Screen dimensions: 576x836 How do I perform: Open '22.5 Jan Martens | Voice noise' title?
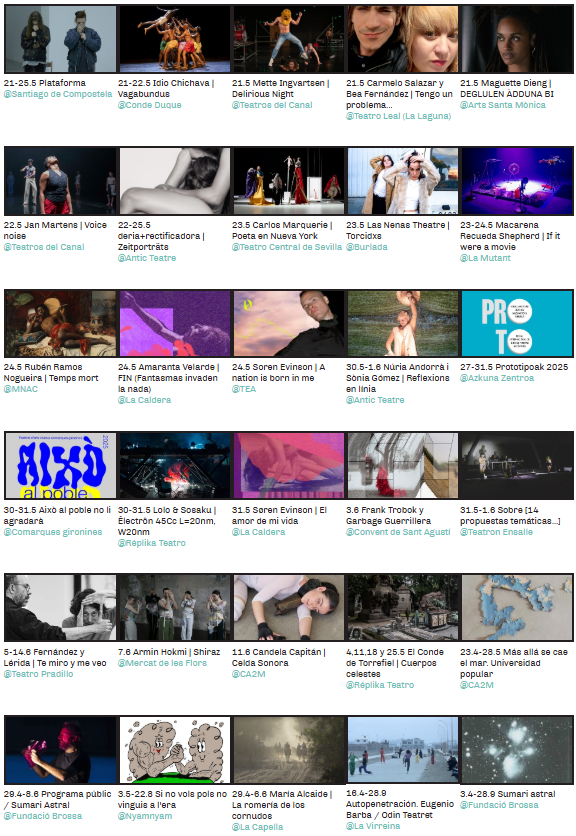click(55, 230)
